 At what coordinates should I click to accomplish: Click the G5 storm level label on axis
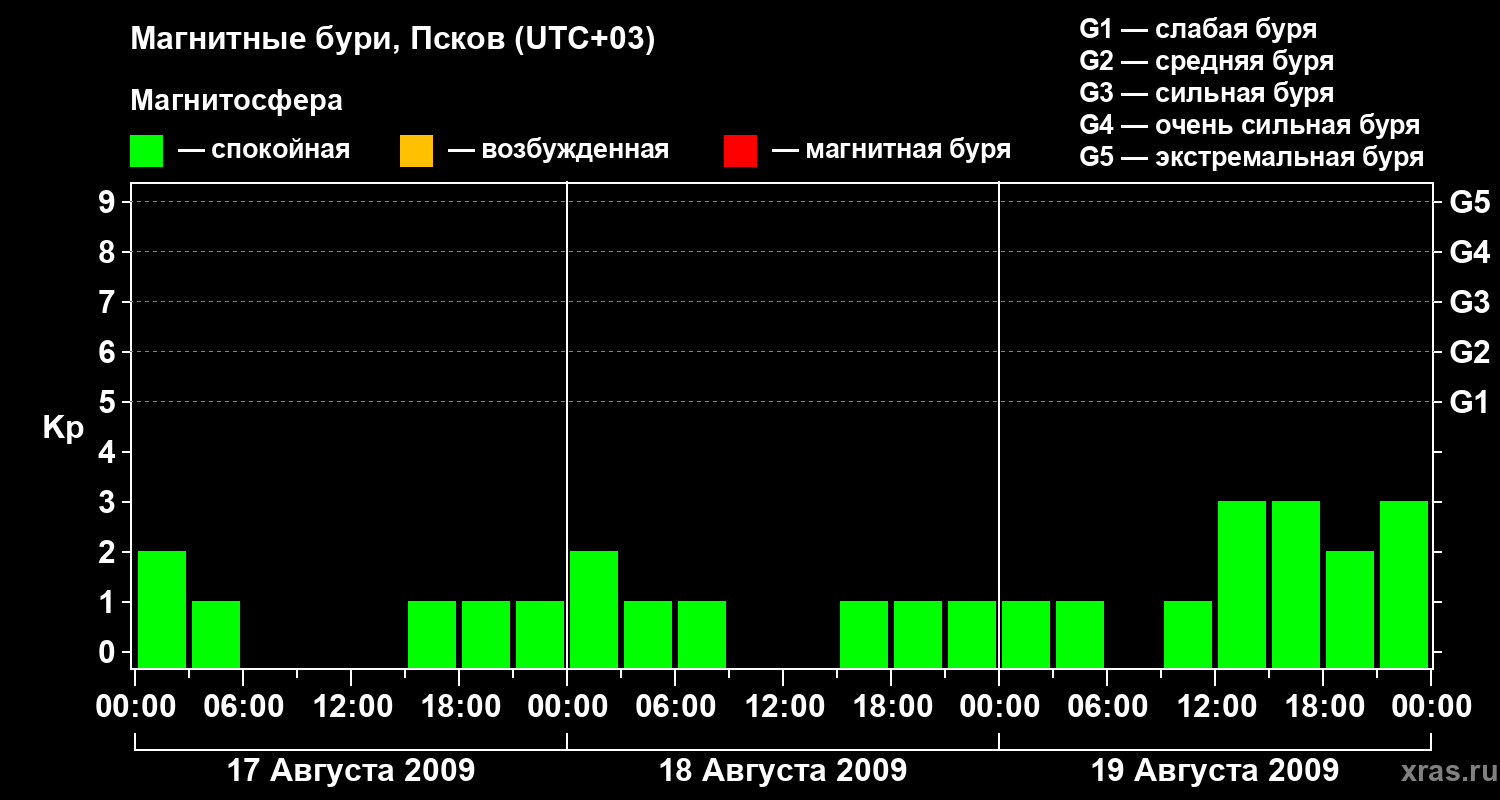pos(1469,202)
